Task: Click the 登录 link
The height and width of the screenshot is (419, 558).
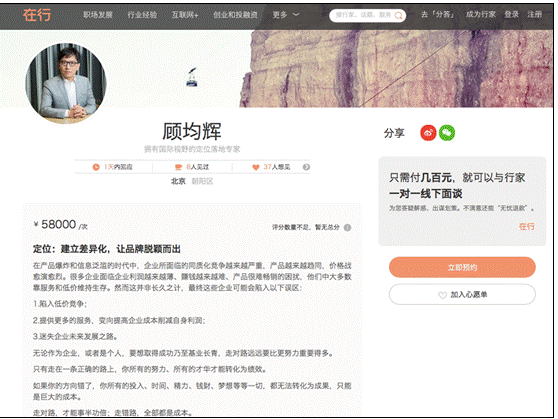Action: click(x=511, y=14)
